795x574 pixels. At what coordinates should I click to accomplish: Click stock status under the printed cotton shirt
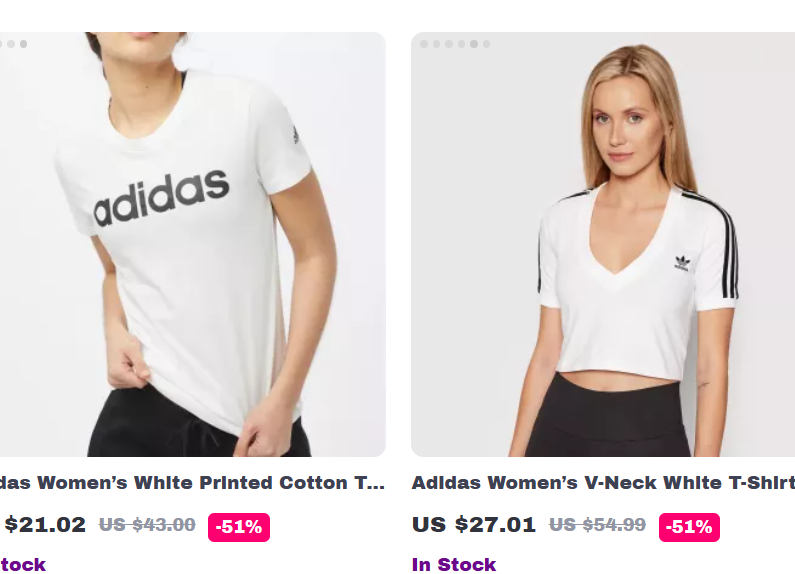(22, 565)
